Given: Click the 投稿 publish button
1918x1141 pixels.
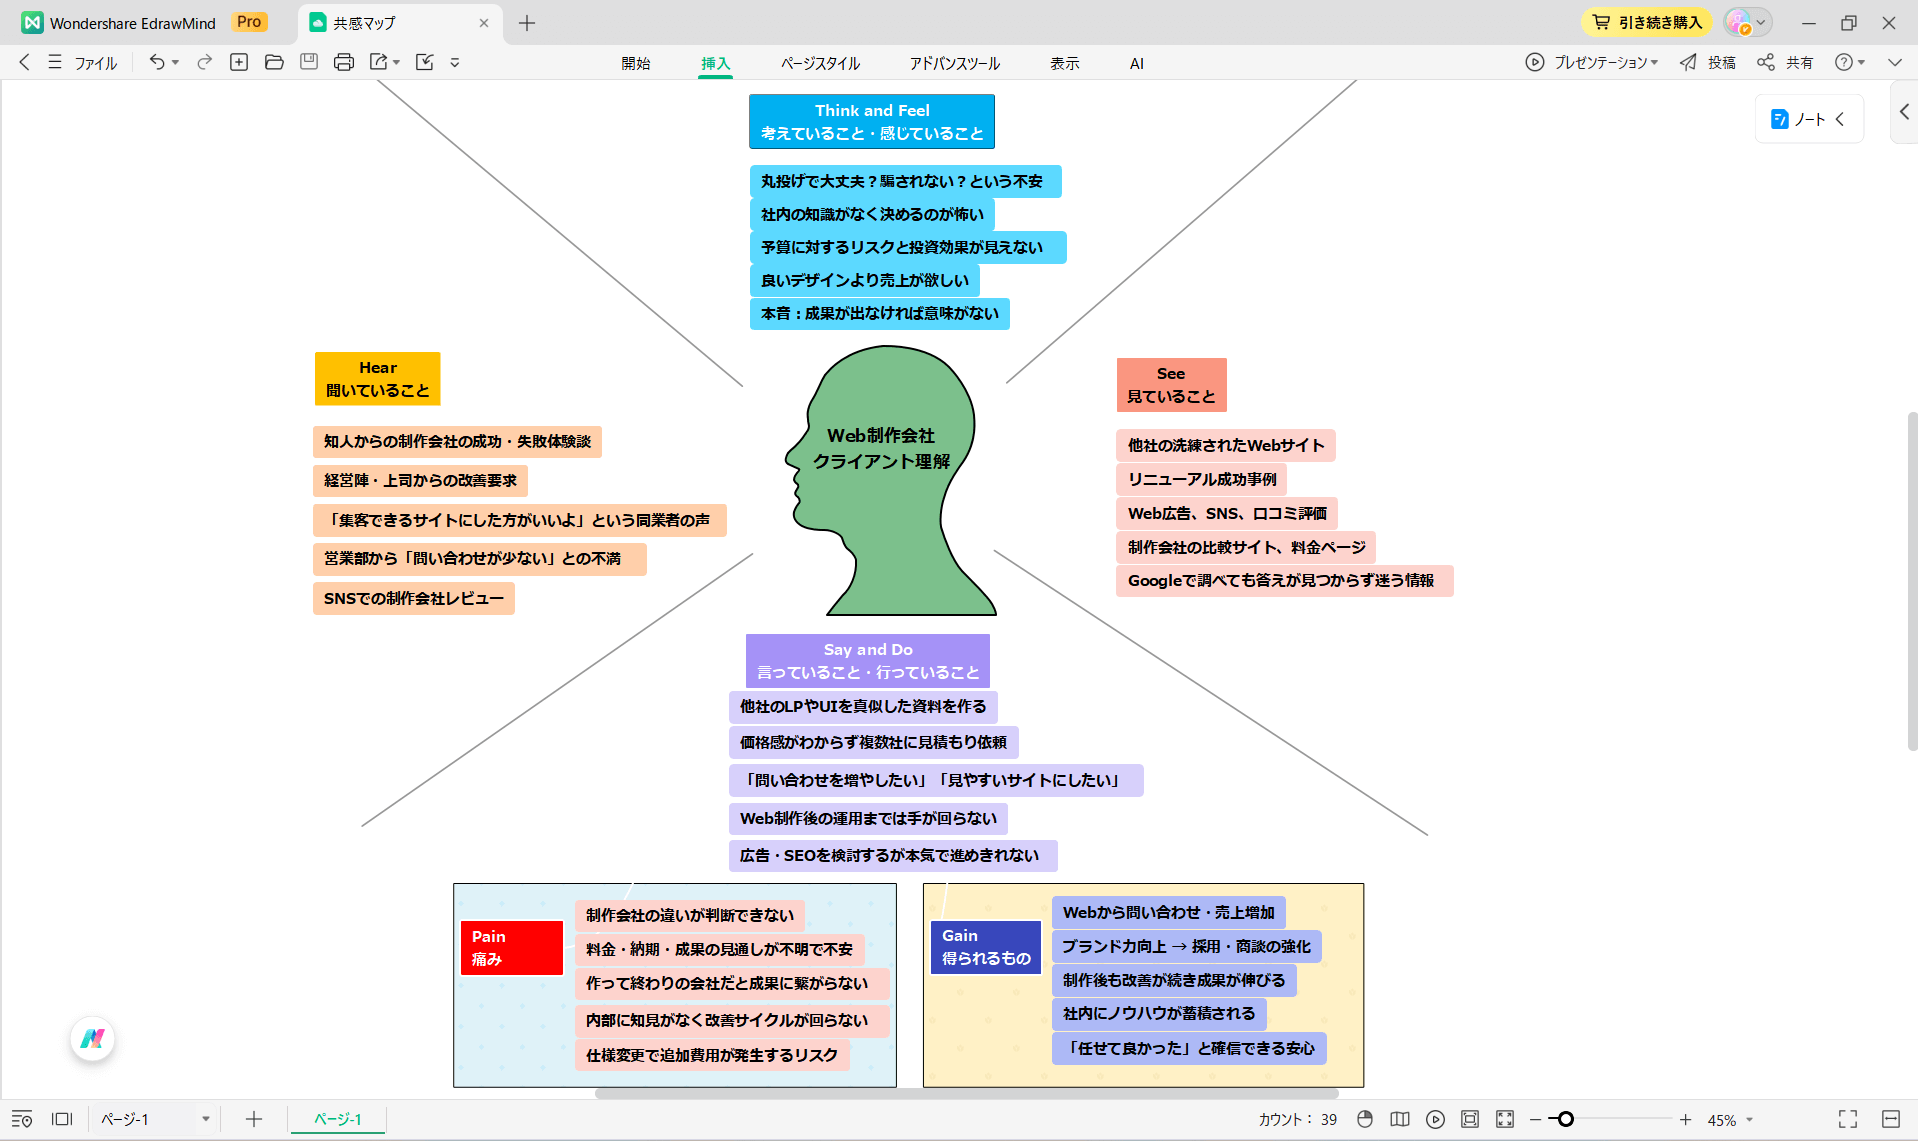Looking at the screenshot, I should (1708, 62).
